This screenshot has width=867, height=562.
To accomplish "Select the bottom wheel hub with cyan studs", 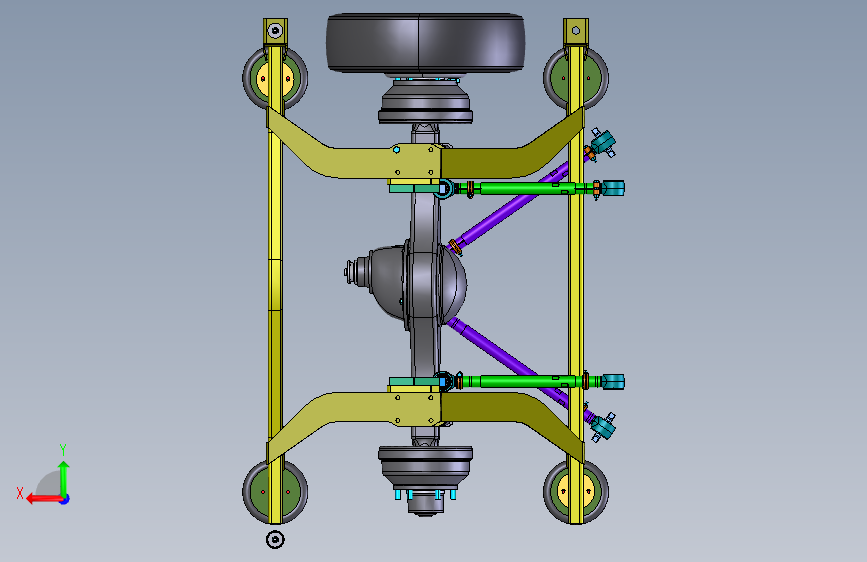I will (425, 481).
